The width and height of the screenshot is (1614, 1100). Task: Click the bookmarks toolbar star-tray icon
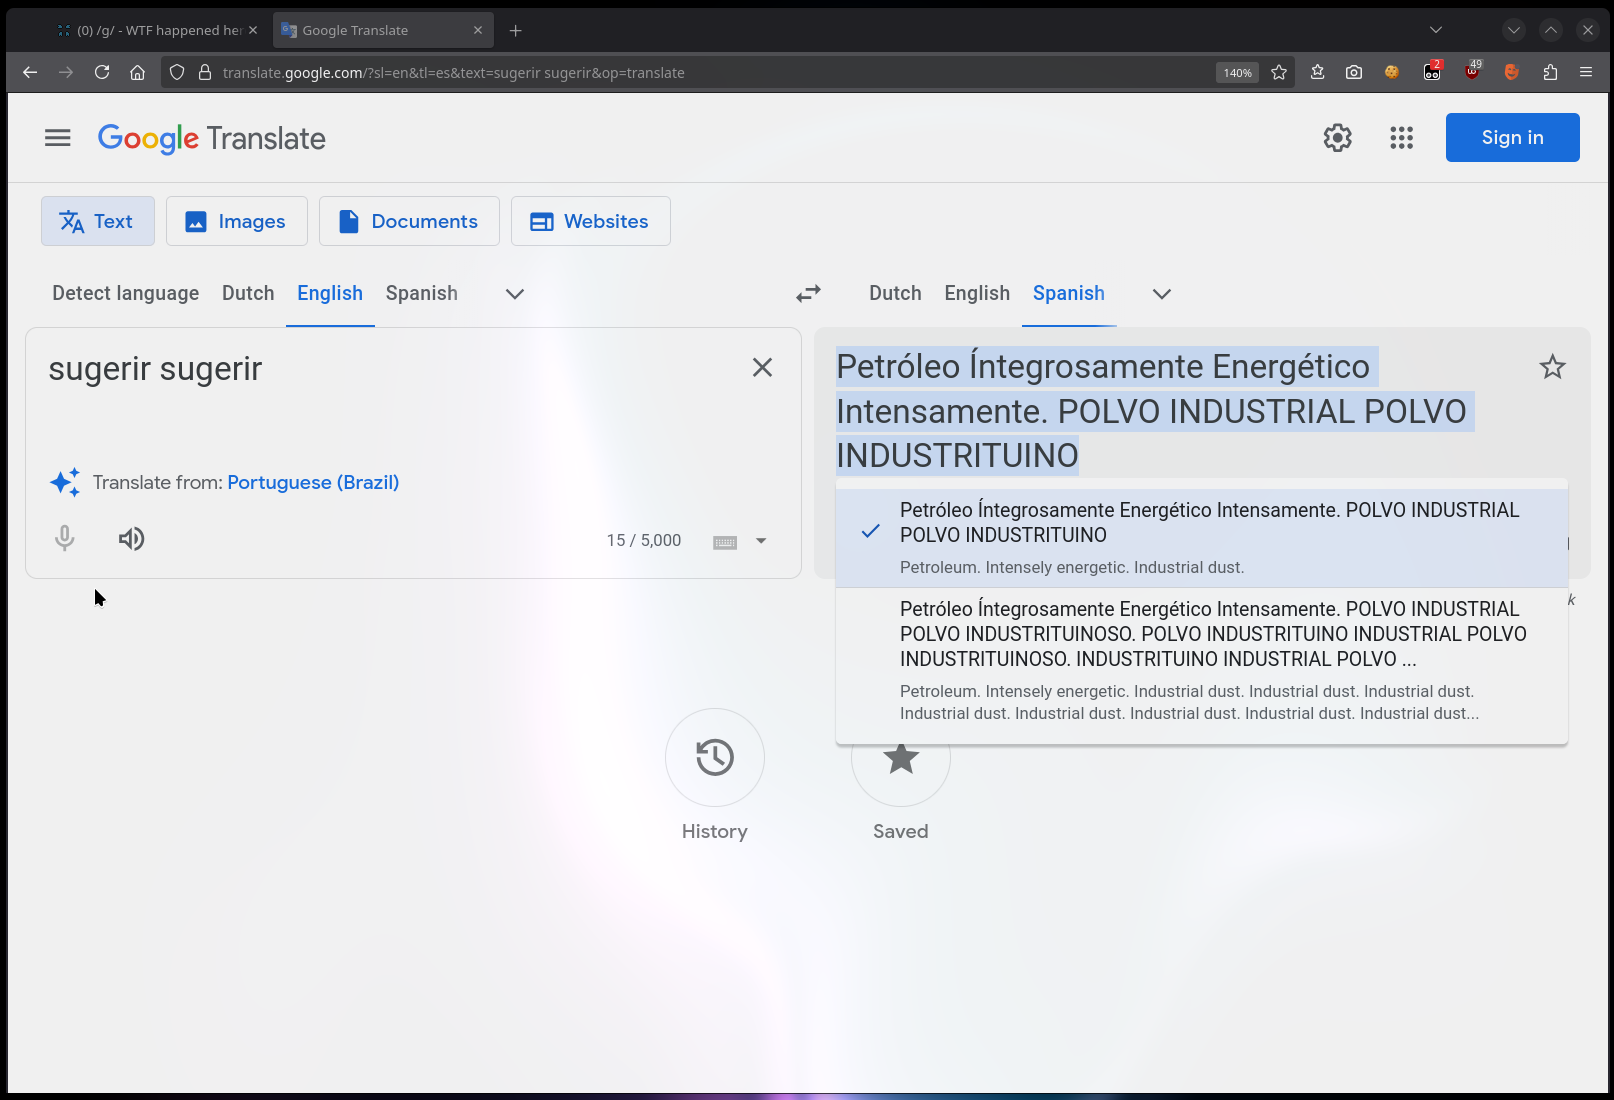pyautogui.click(x=1317, y=72)
